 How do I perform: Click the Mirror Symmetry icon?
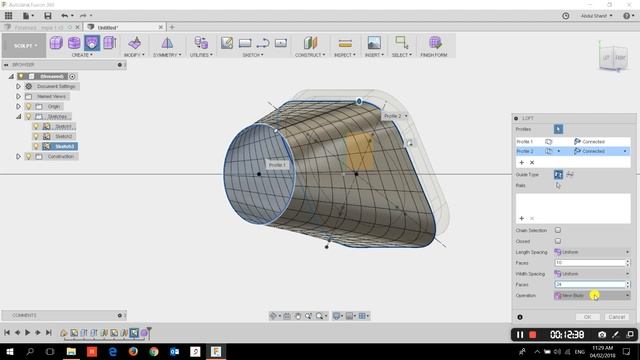[x=167, y=42]
